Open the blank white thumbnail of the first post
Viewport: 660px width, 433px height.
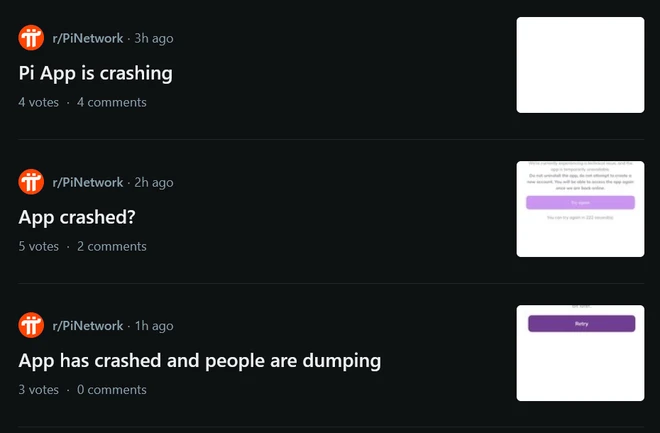click(580, 65)
